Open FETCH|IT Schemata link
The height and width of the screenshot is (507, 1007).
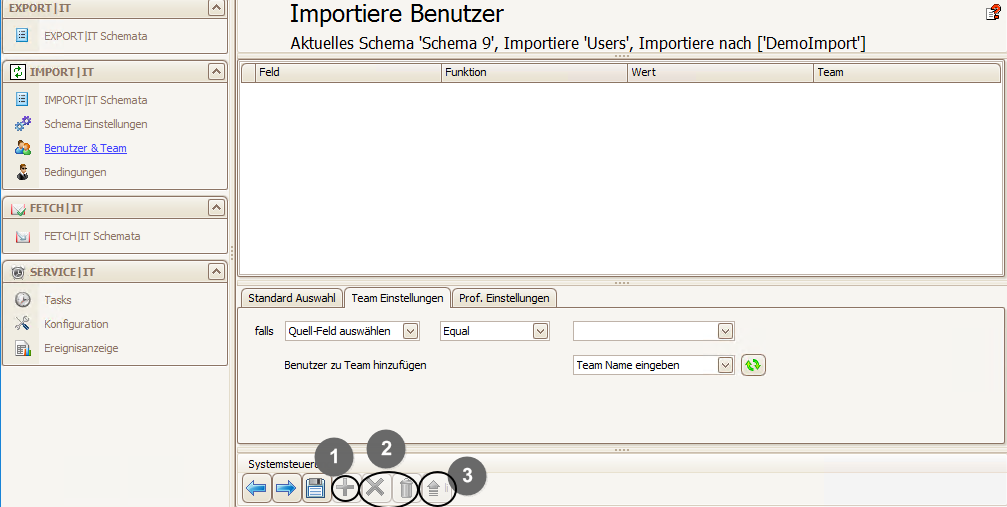(x=92, y=236)
